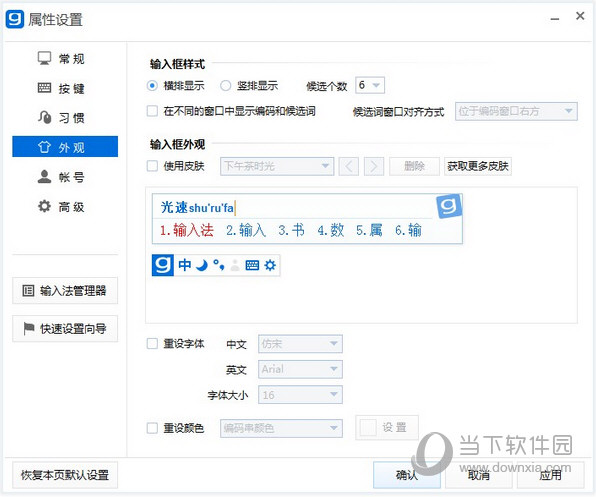Select 横排显示 horizontal display radio
Image resolution: width=596 pixels, height=497 pixels.
[x=152, y=85]
